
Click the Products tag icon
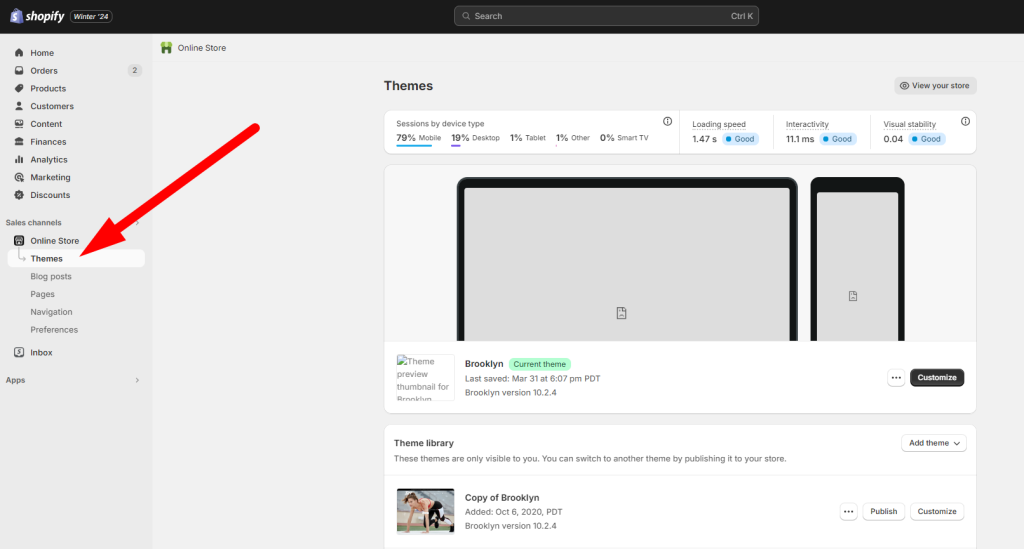tap(19, 88)
